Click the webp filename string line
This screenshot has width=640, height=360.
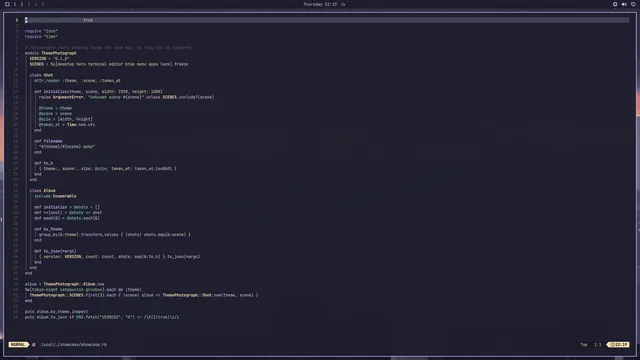[67, 147]
